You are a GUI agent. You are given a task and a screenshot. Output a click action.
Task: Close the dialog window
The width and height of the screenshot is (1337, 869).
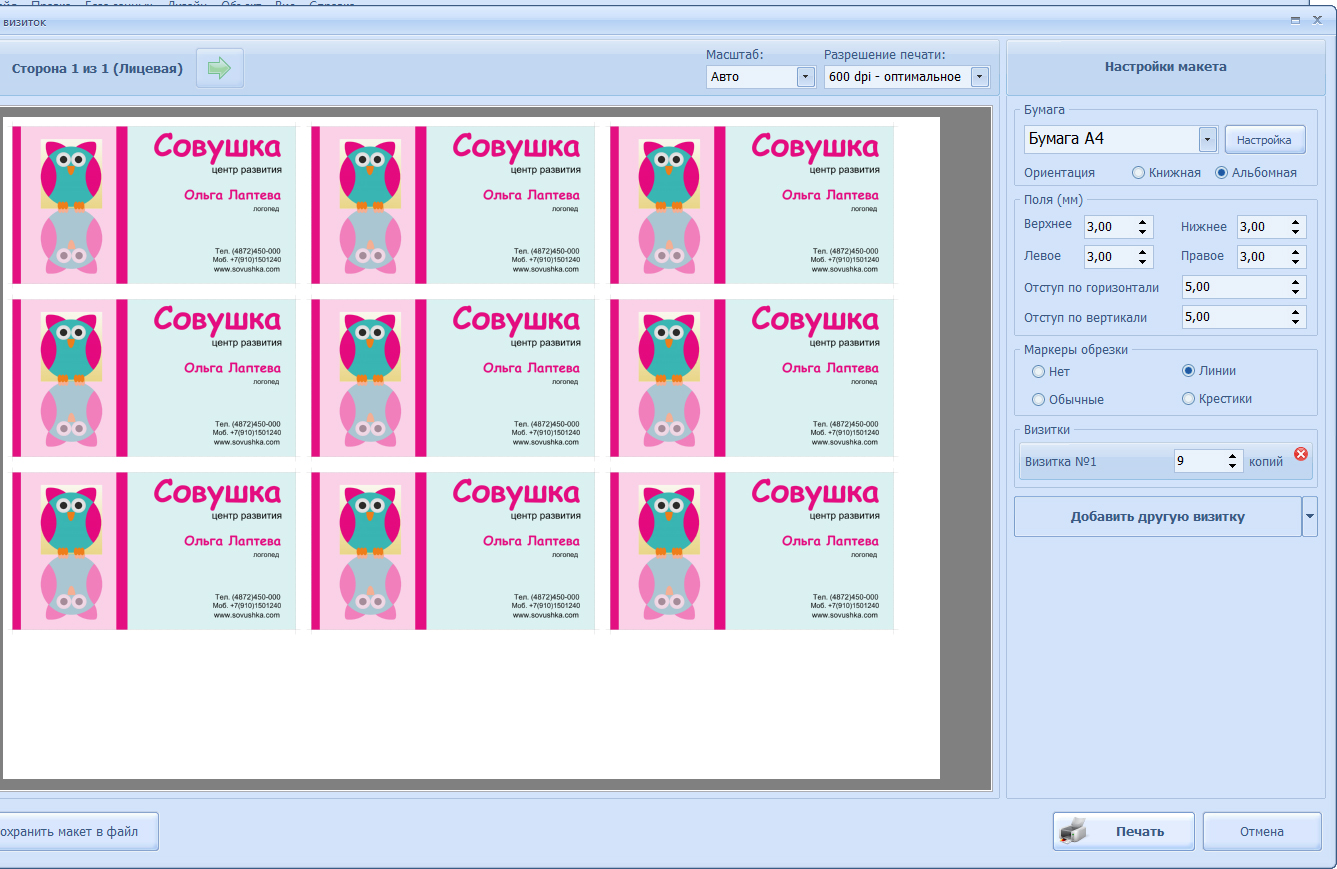coord(1317,20)
